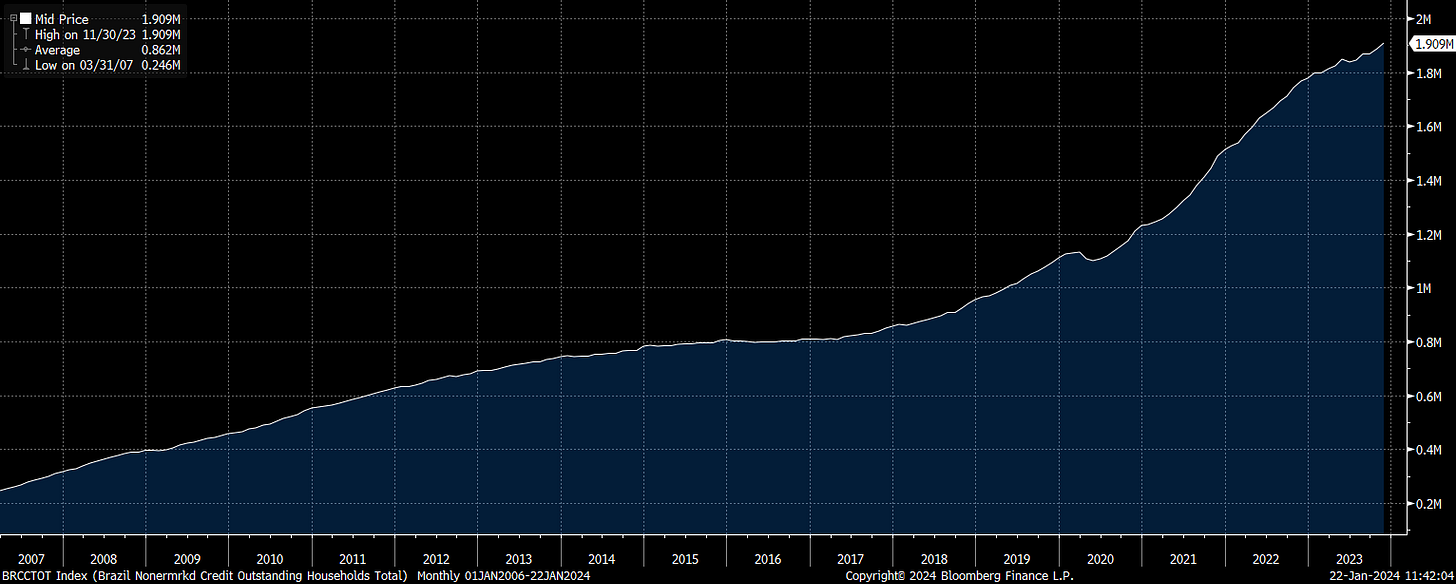Click the 2023 x-axis year label
Screen dimensions: 1456x584
1349,559
